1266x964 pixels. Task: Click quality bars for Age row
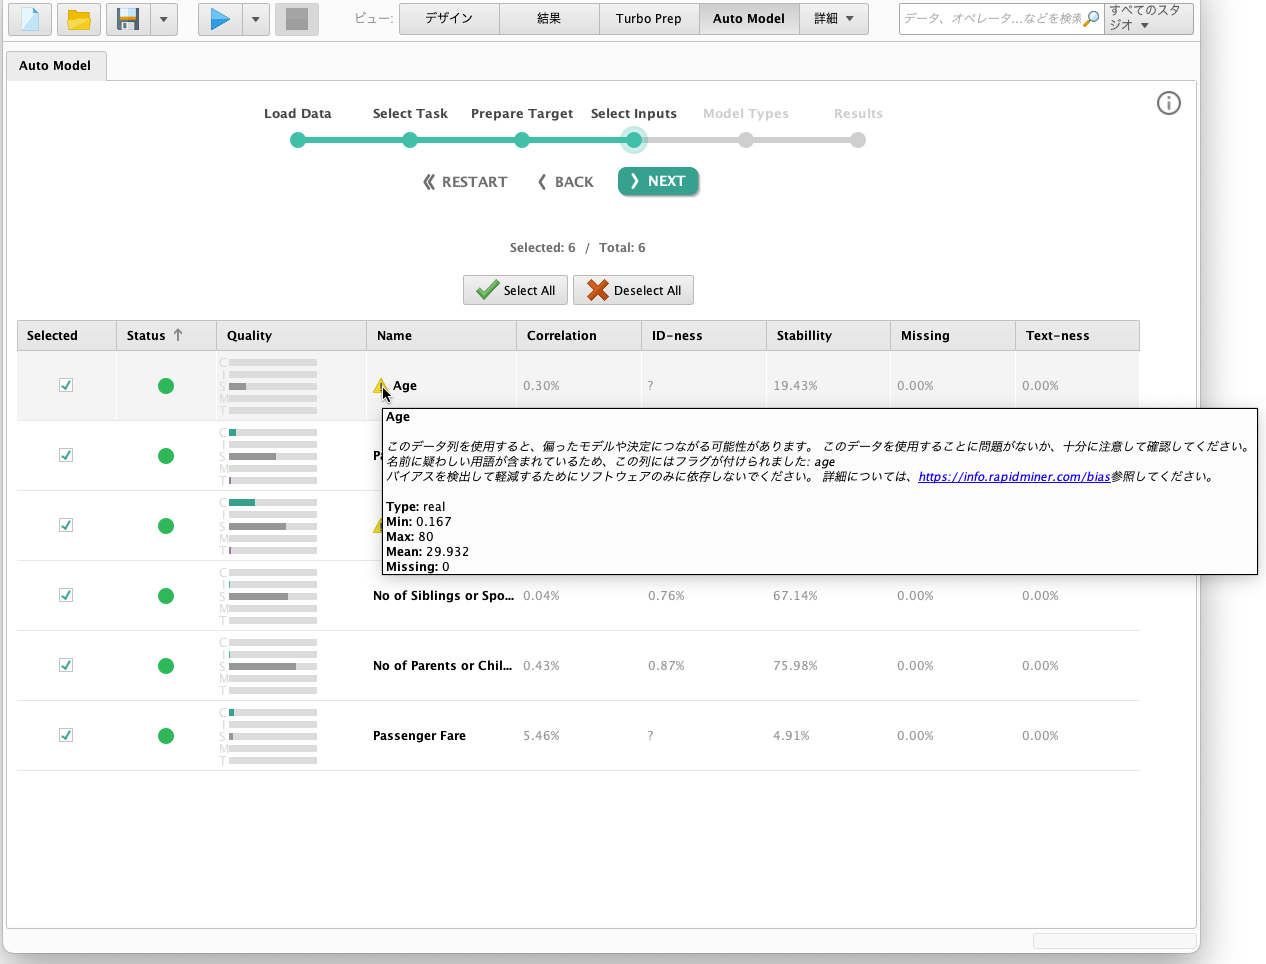tap(268, 386)
